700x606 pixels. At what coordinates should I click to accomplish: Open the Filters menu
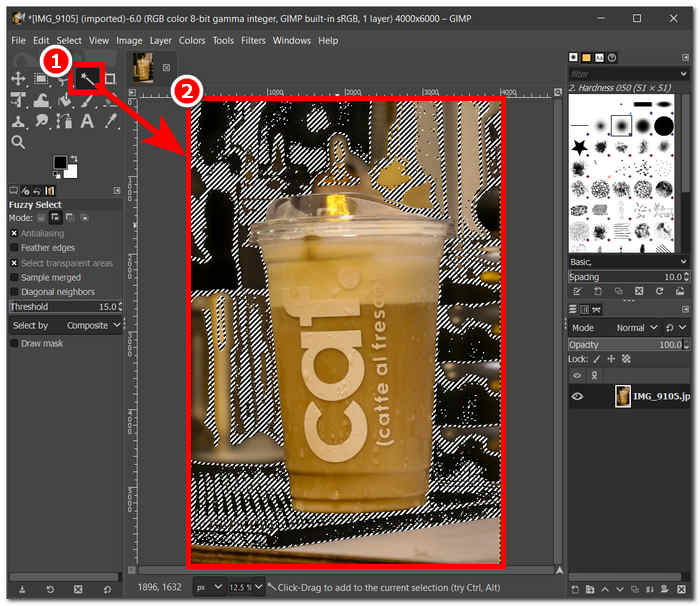click(x=252, y=40)
